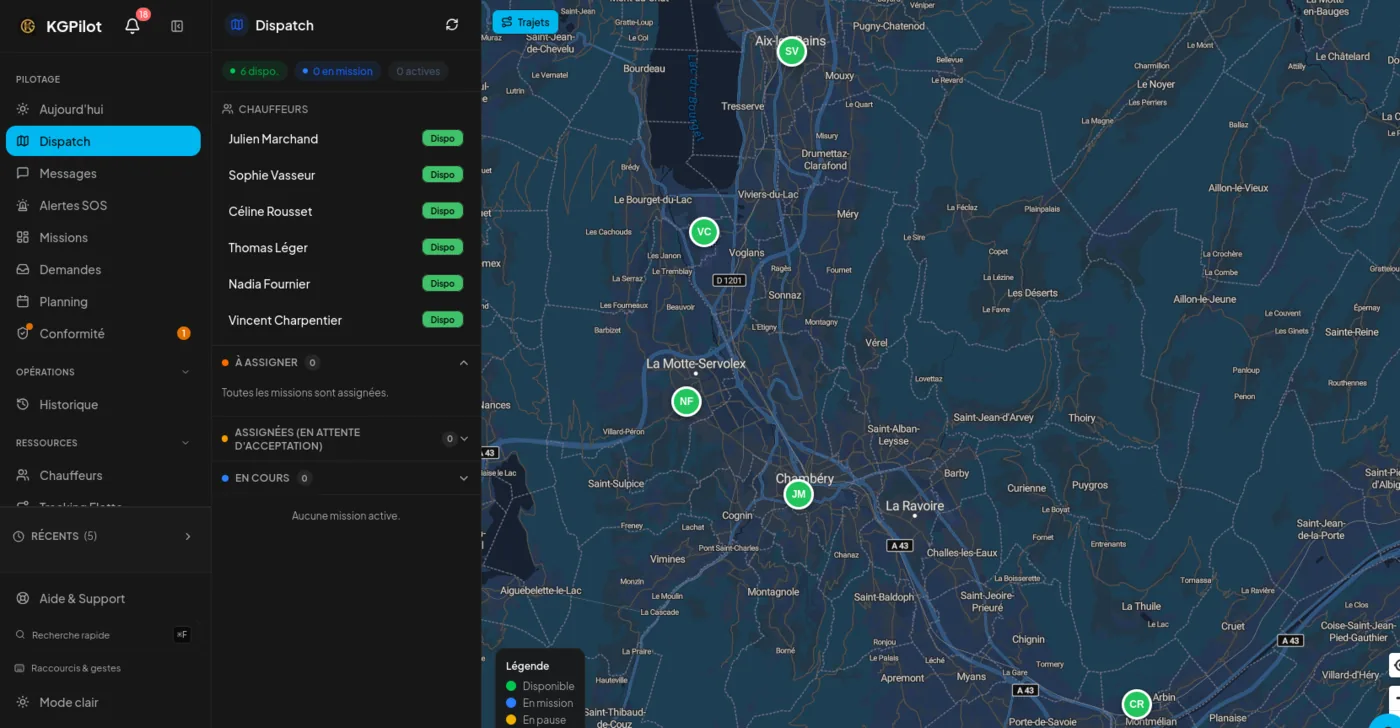Screen dimensions: 1400x728
Task: Open Chauffeurs under Ressources
Action: [103, 475]
